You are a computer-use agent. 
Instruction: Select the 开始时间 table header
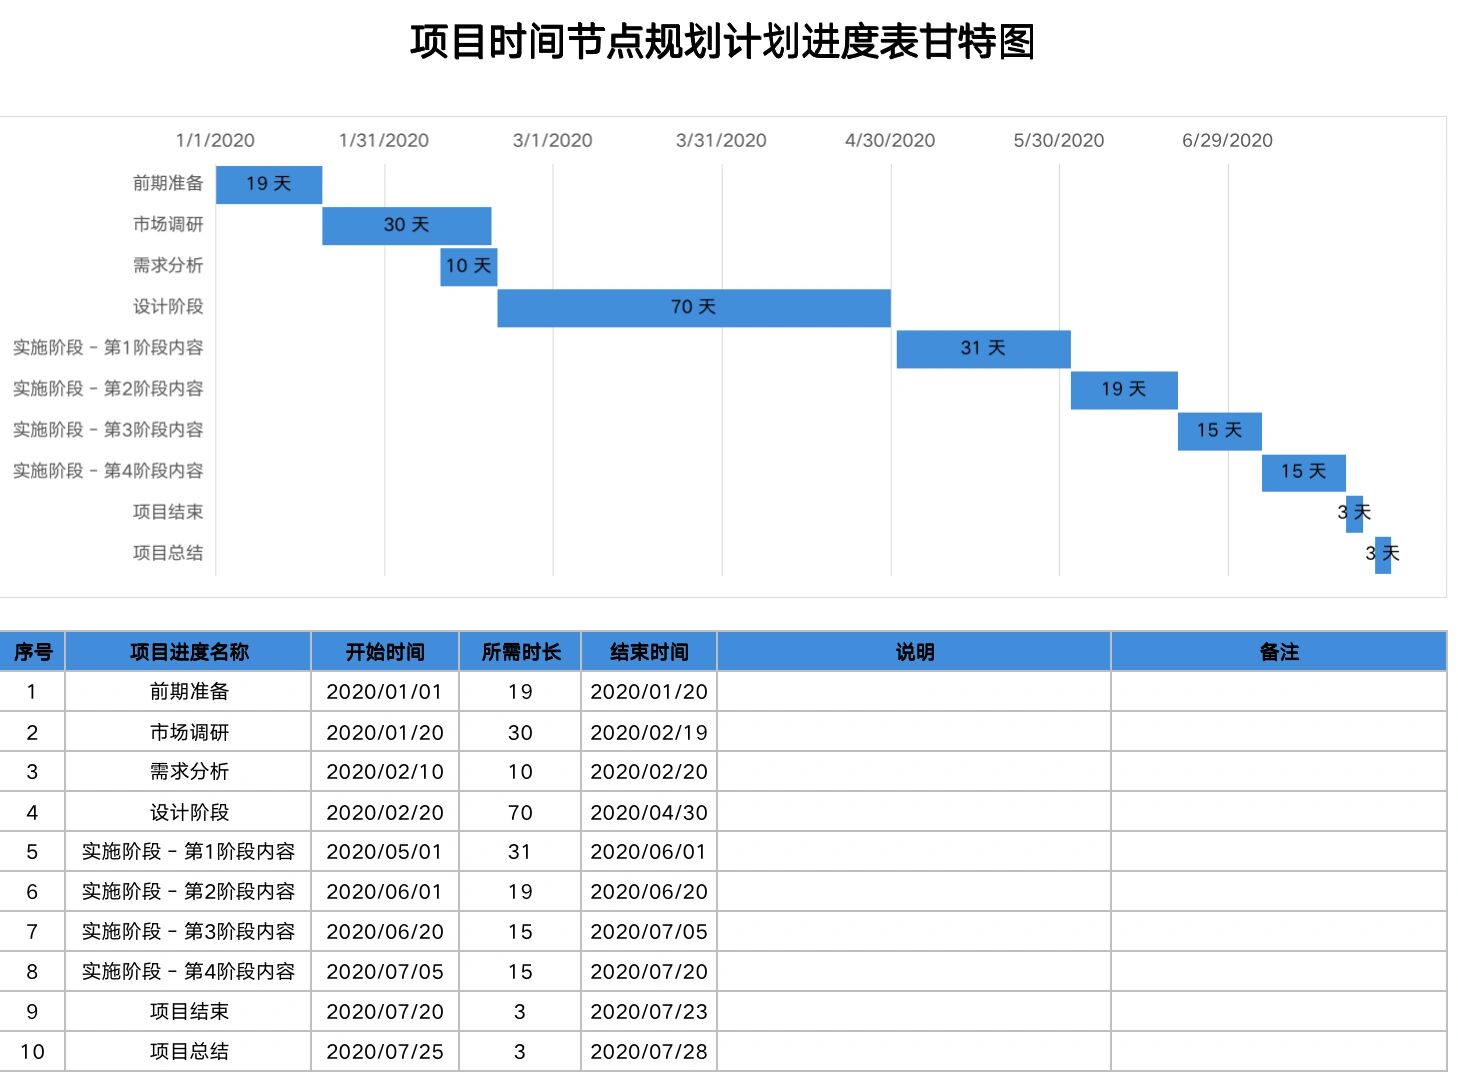[x=384, y=651]
